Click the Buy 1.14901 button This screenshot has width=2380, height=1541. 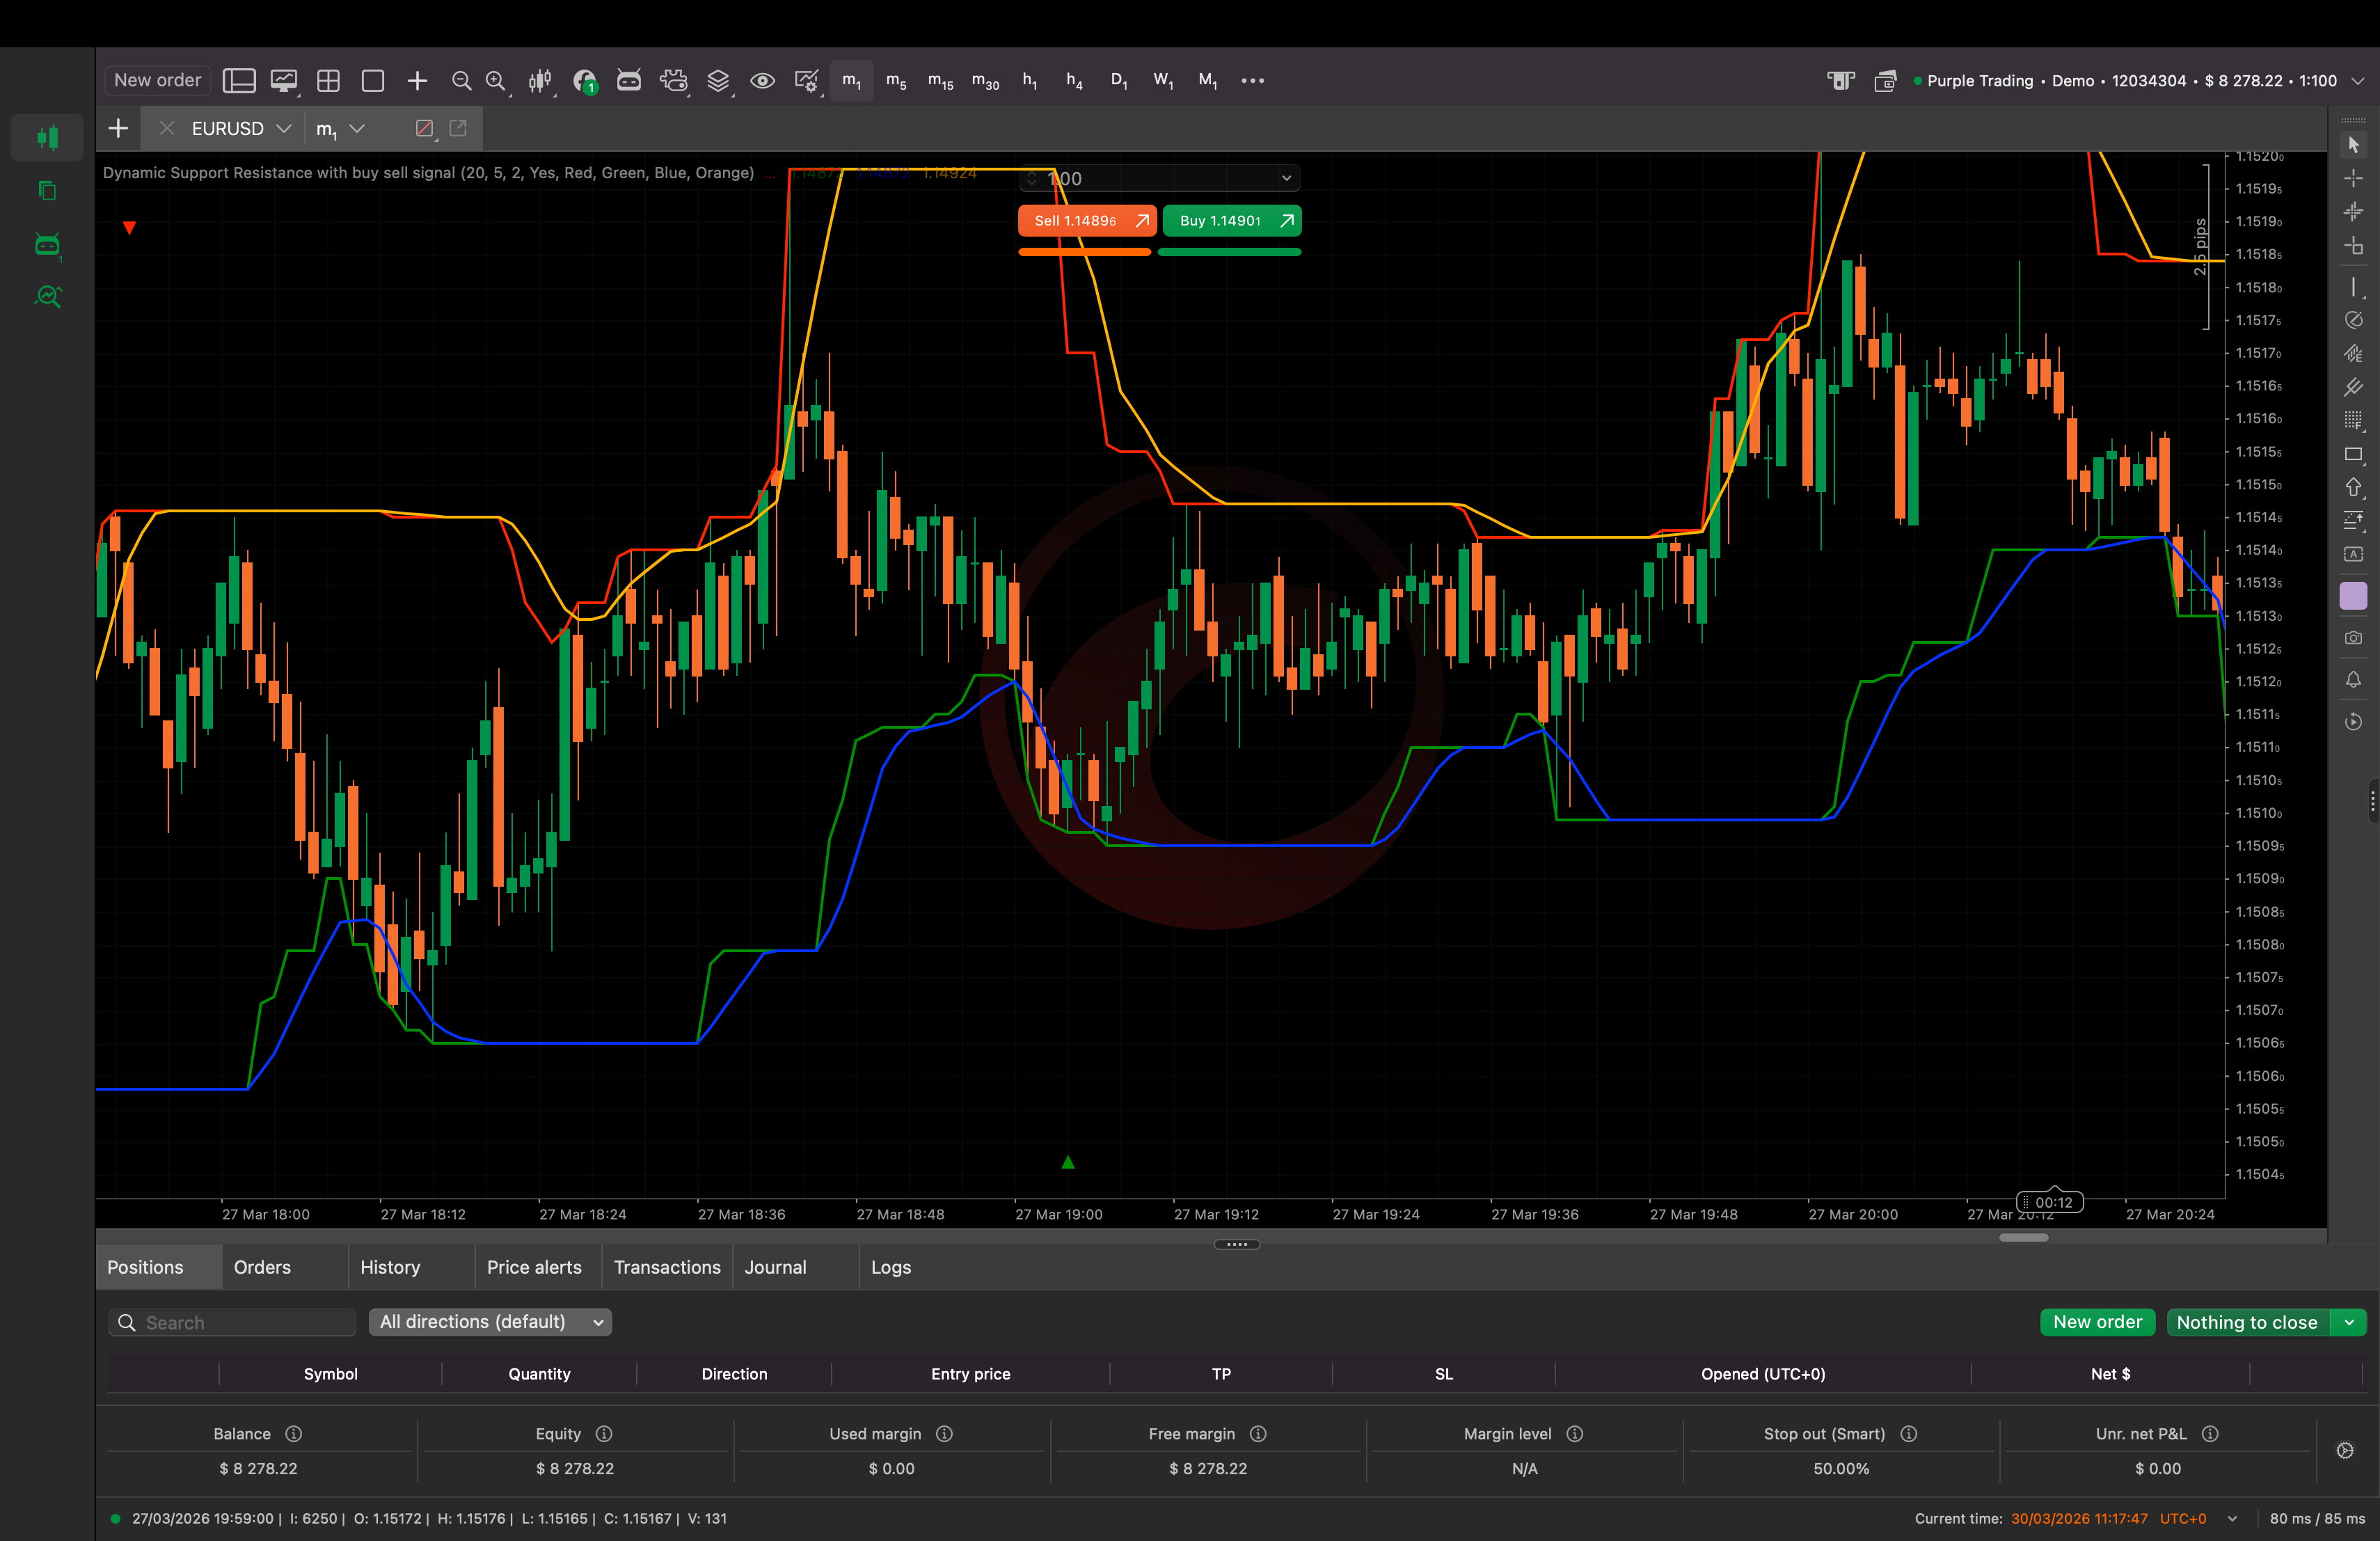[x=1231, y=221]
